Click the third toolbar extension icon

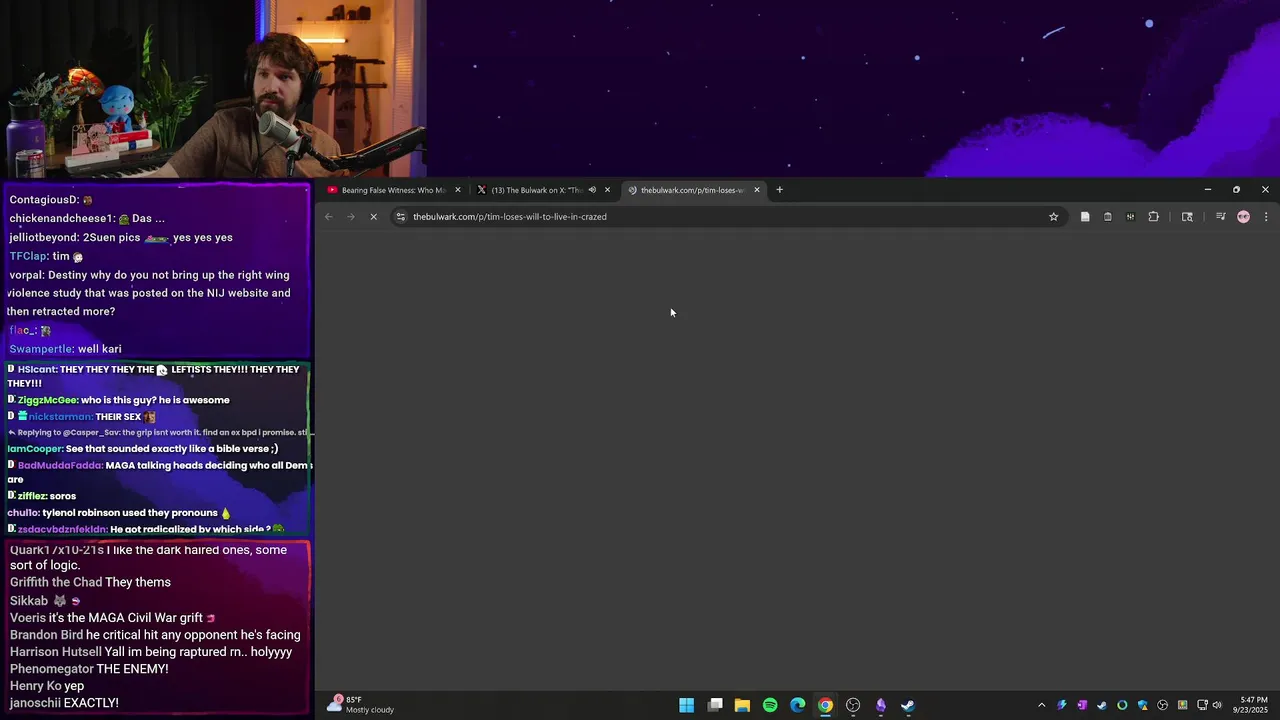1130,217
